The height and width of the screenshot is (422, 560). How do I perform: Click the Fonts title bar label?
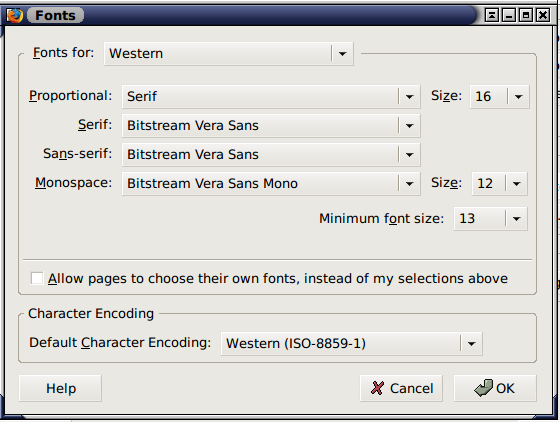(x=55, y=15)
